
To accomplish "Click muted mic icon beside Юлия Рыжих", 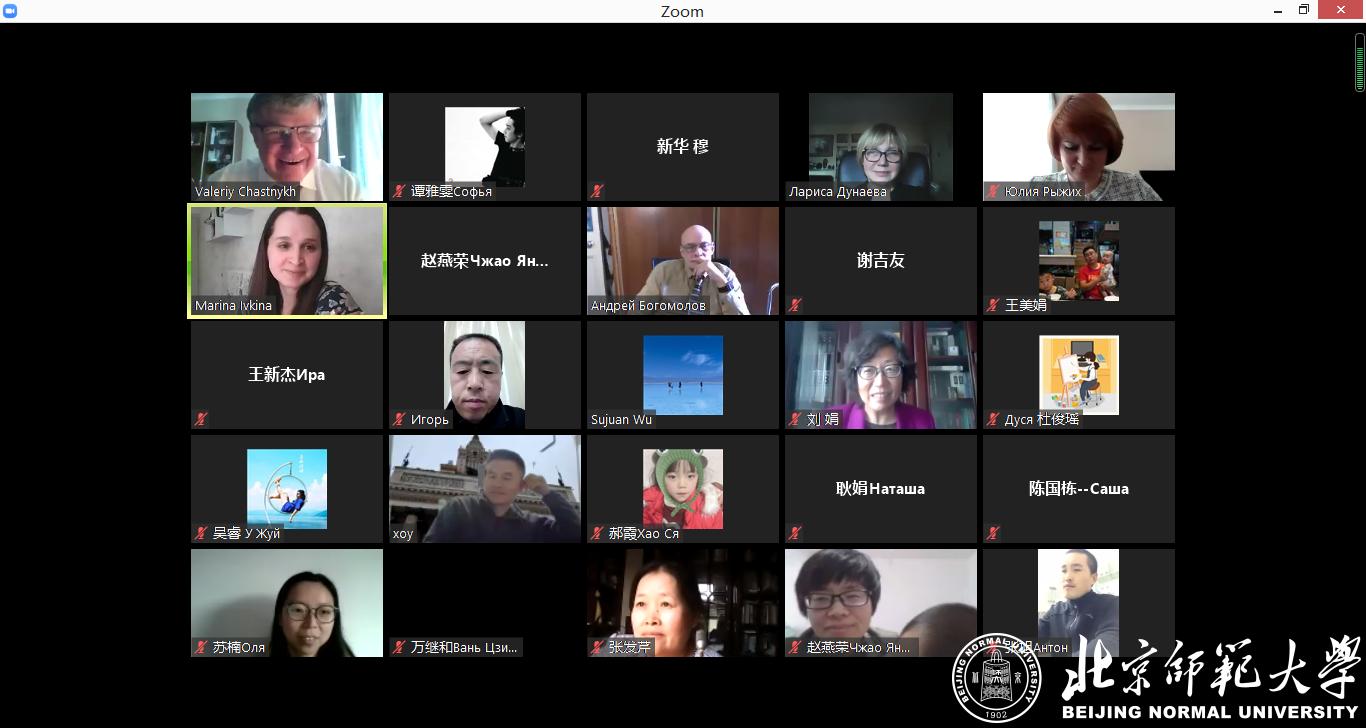I will (994, 191).
